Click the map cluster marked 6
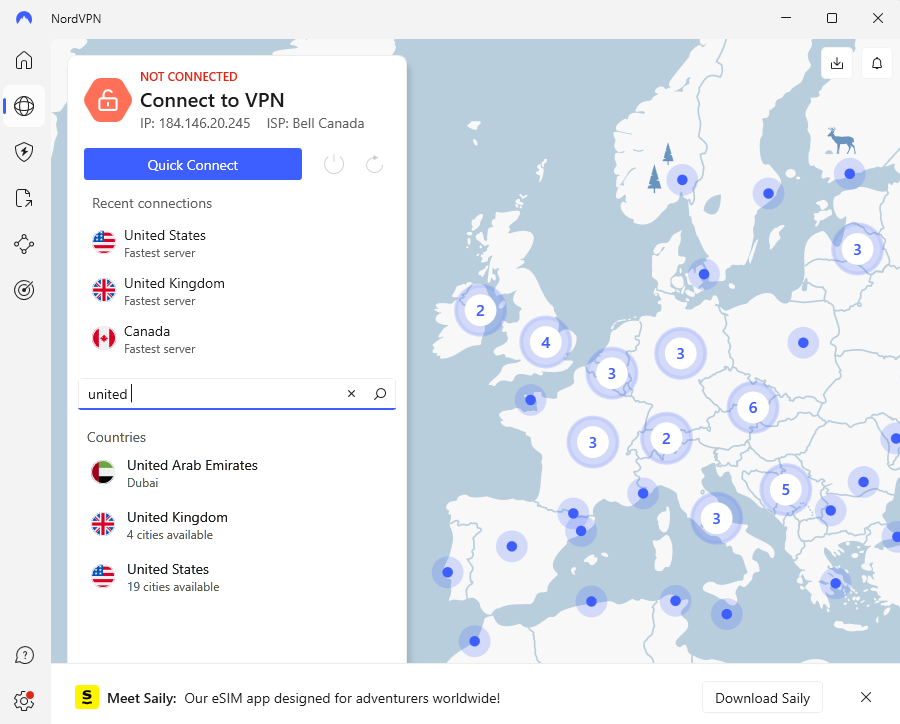This screenshot has width=900, height=724. click(x=753, y=407)
